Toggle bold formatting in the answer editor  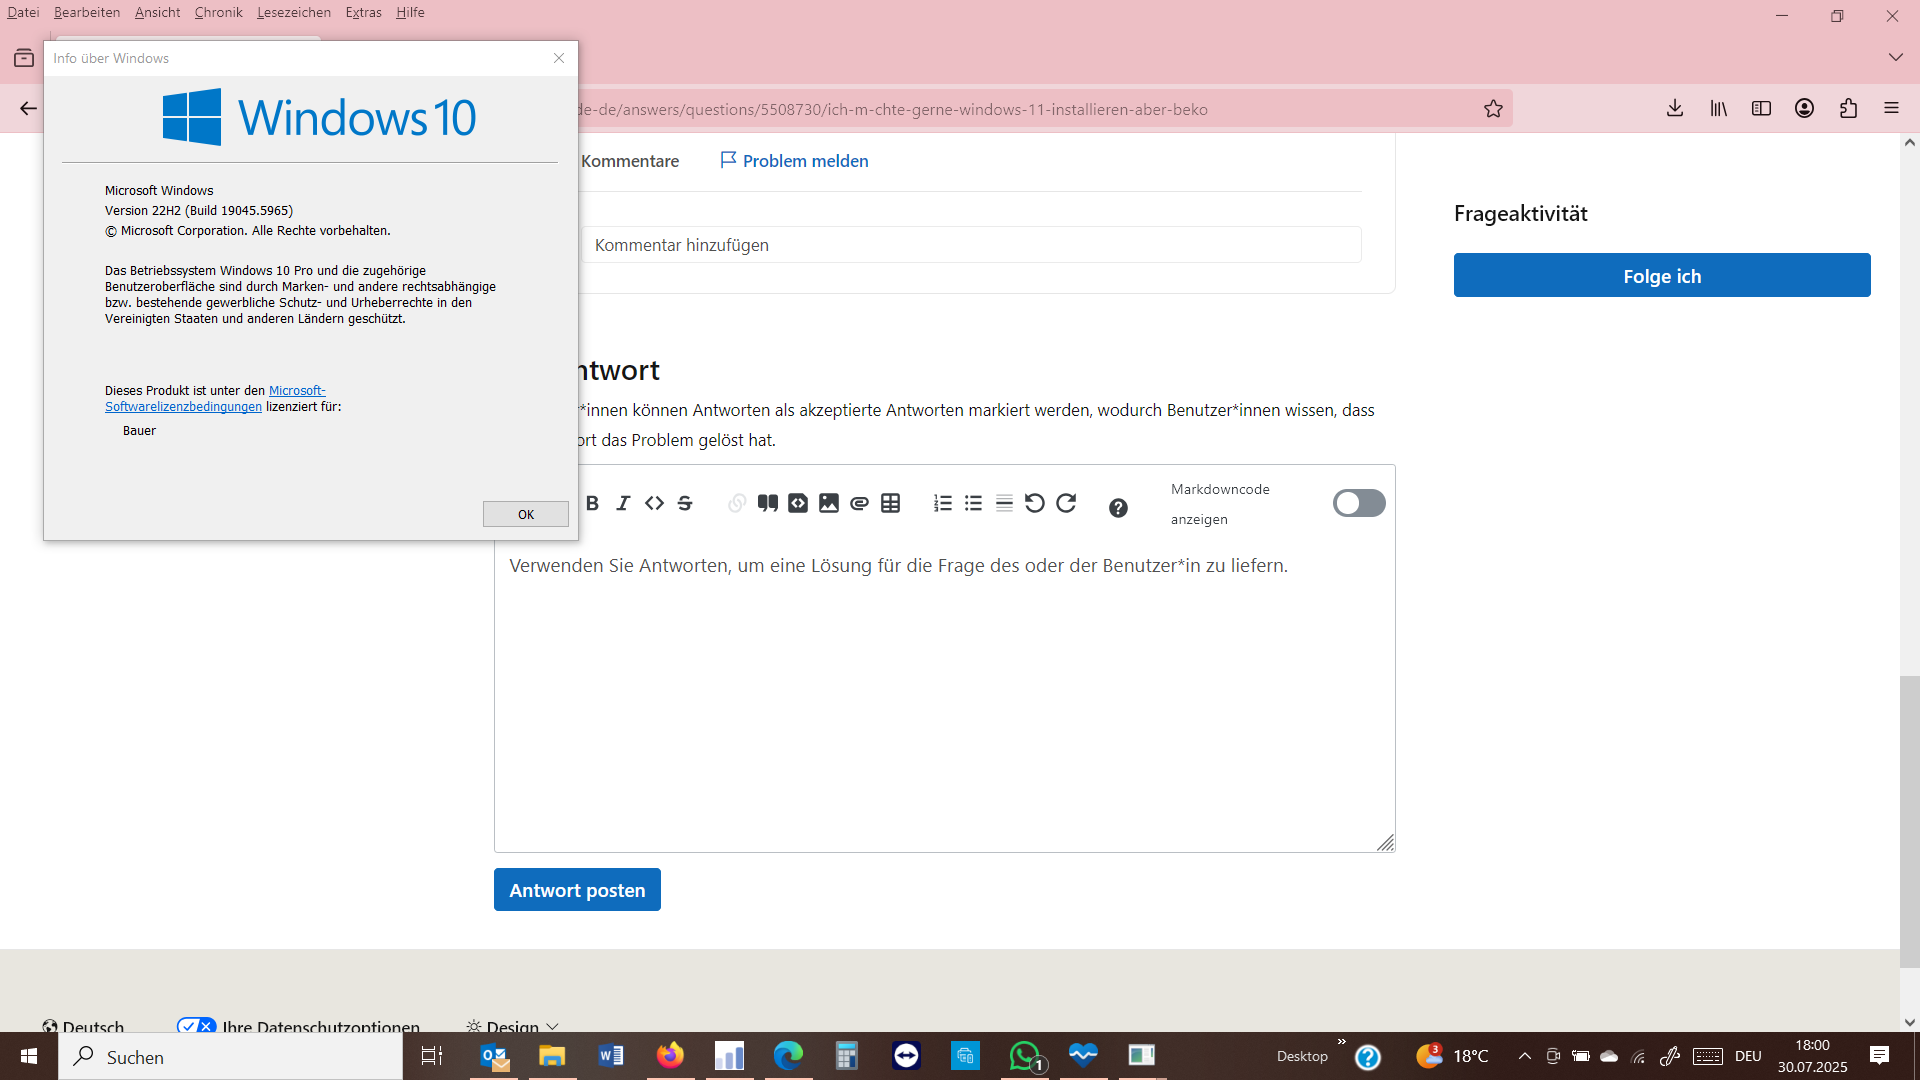(x=592, y=503)
